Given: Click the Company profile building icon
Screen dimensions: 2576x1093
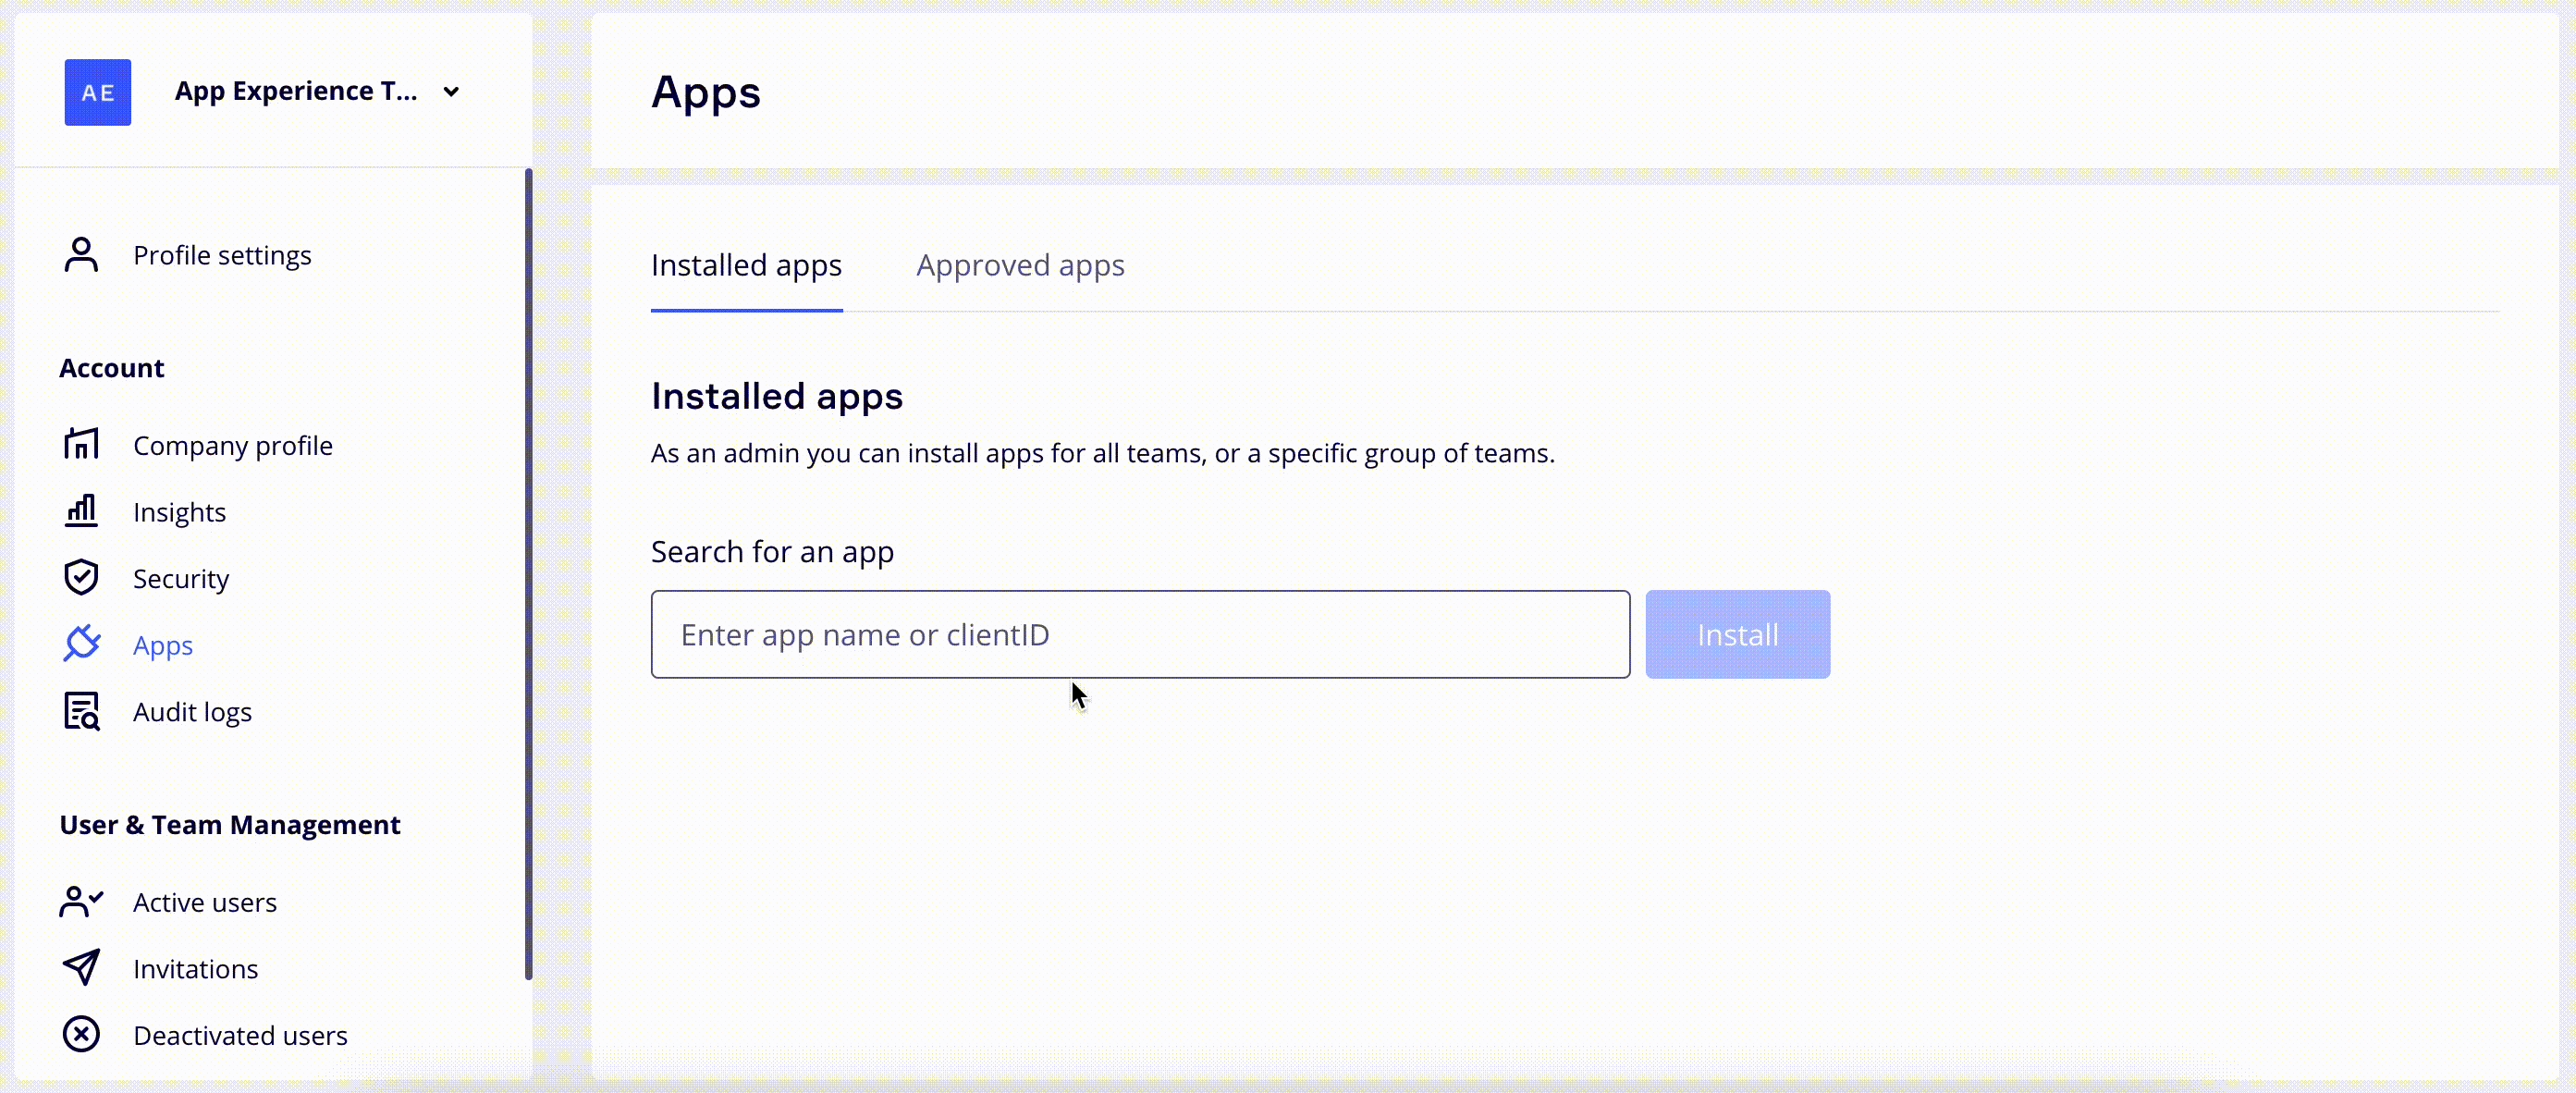Looking at the screenshot, I should 81,444.
